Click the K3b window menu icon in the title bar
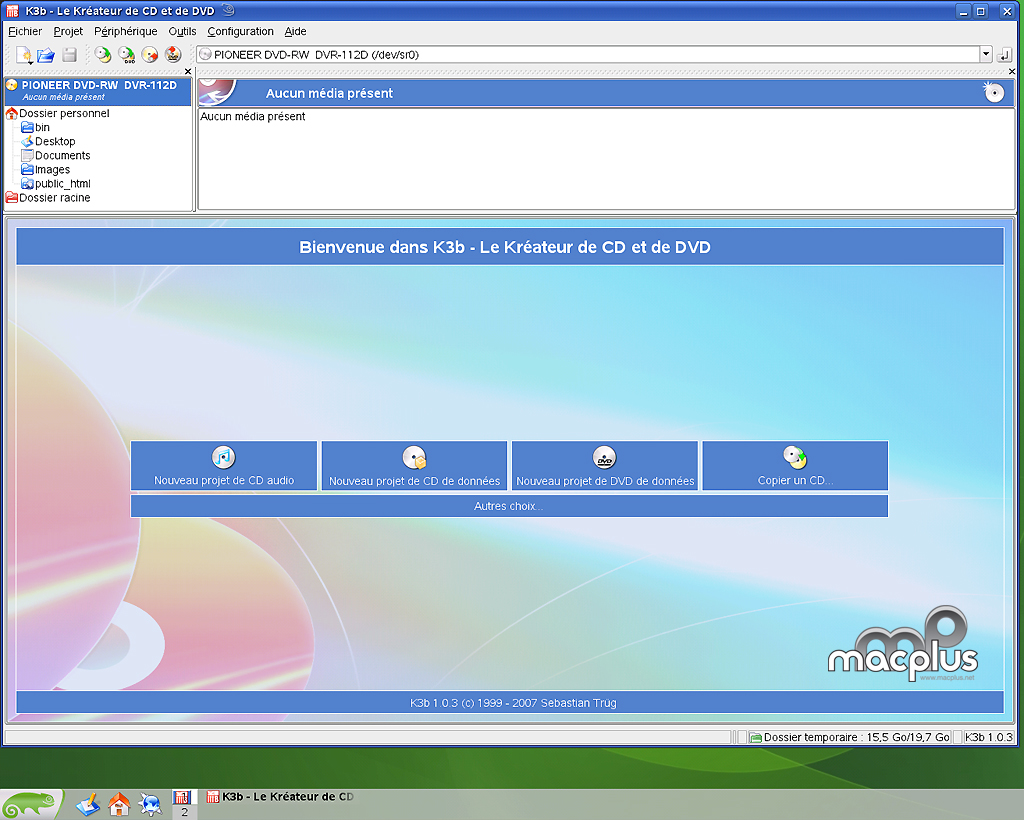This screenshot has height=820, width=1024. (x=12, y=10)
